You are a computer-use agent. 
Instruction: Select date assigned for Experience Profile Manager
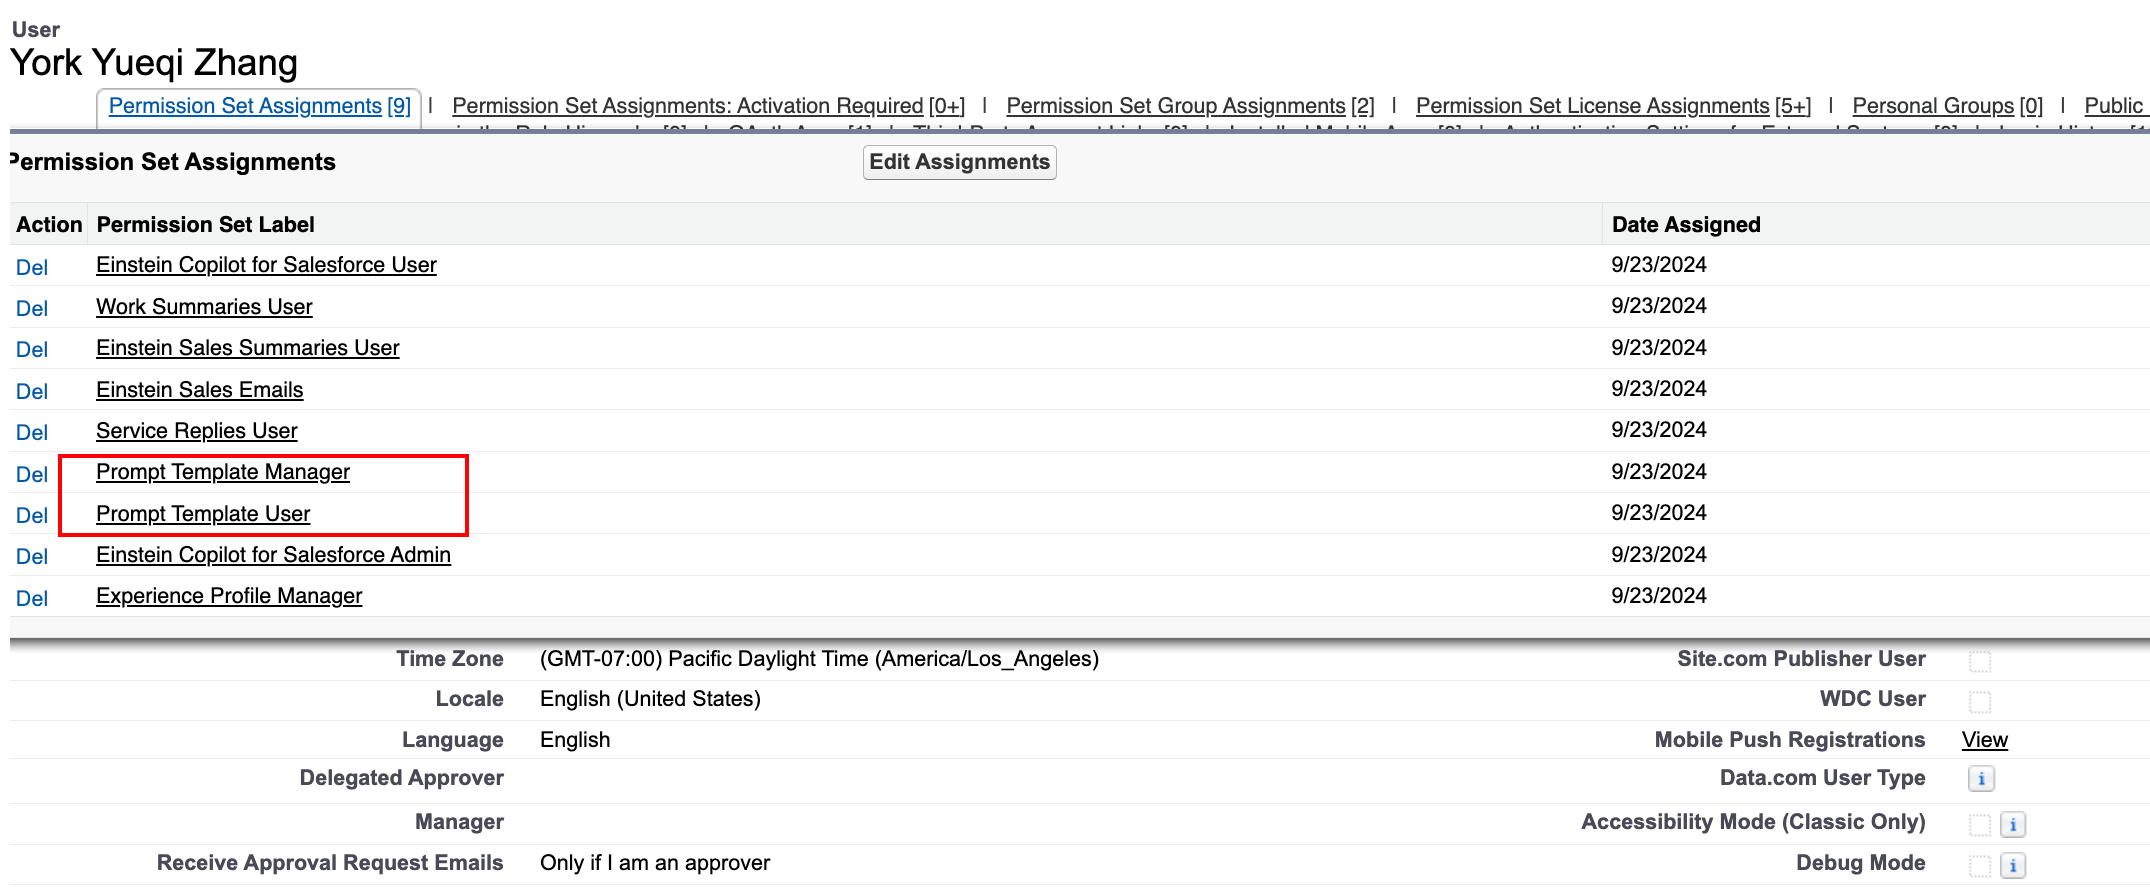[x=1658, y=596]
